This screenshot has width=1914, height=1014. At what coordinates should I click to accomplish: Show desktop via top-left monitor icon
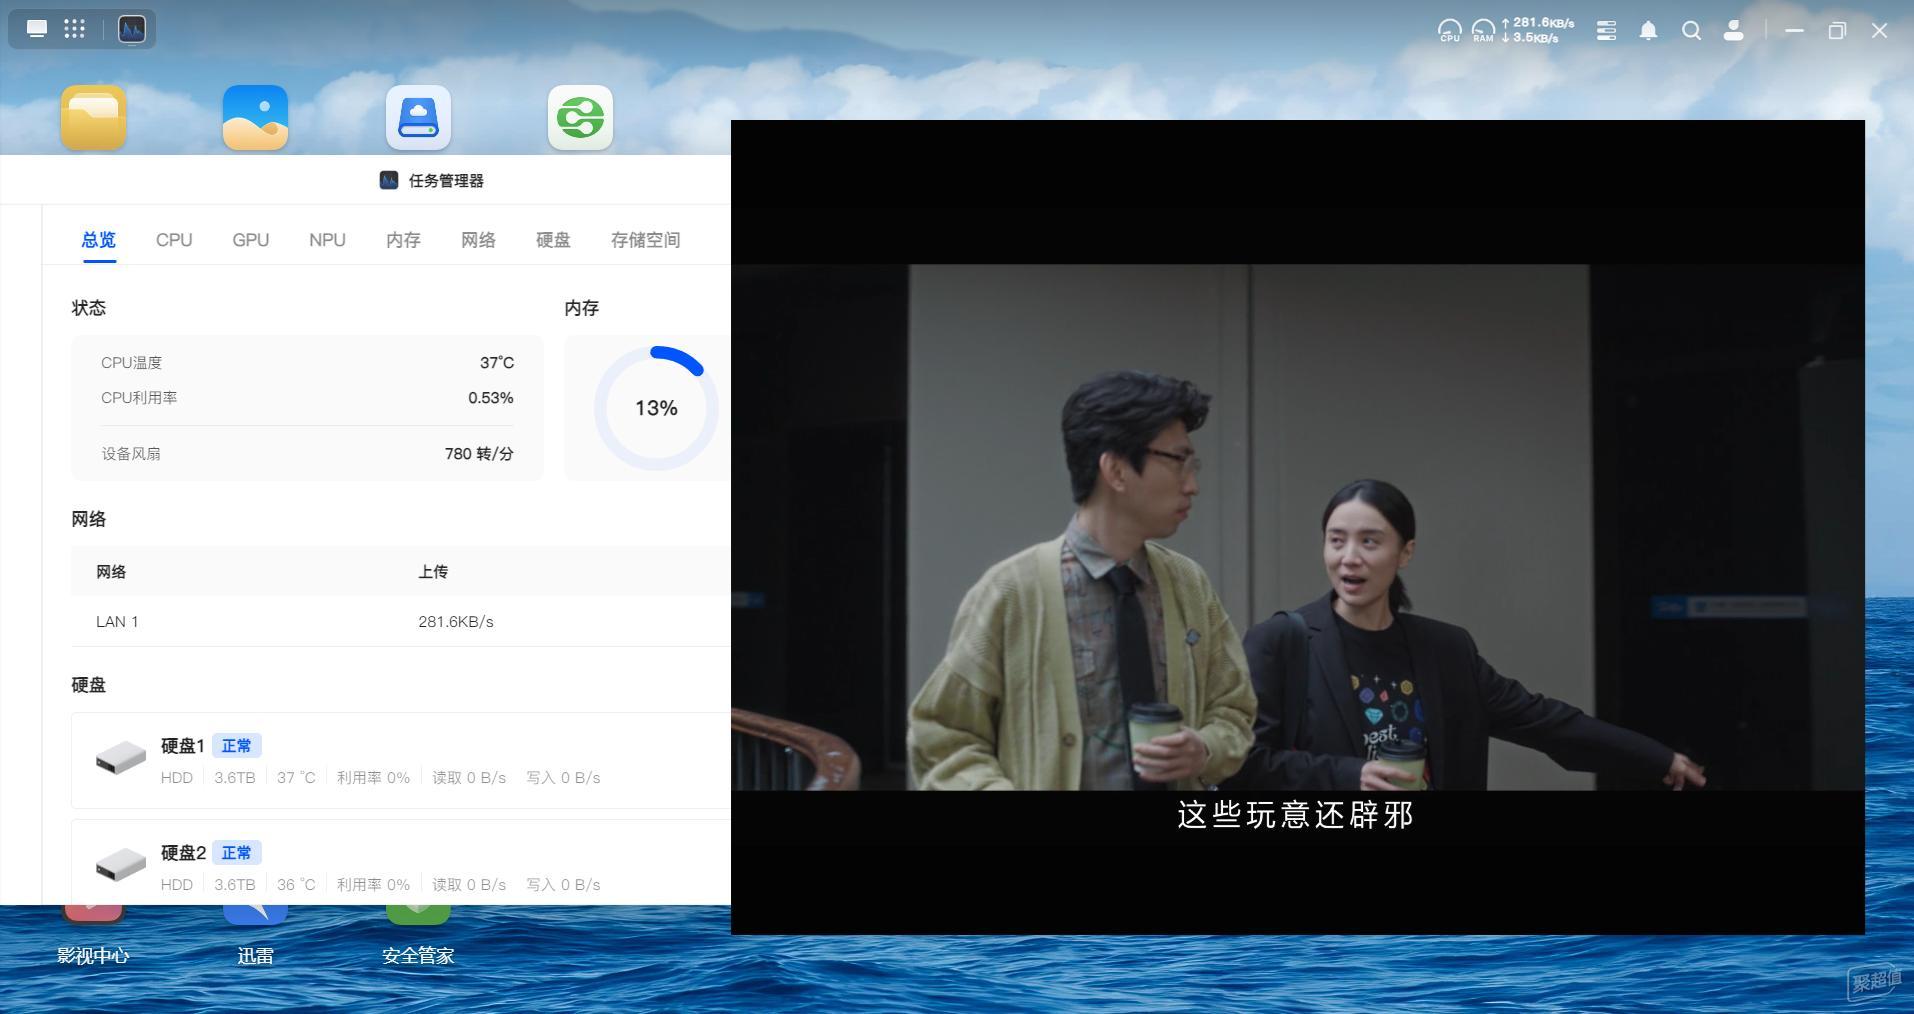37,29
